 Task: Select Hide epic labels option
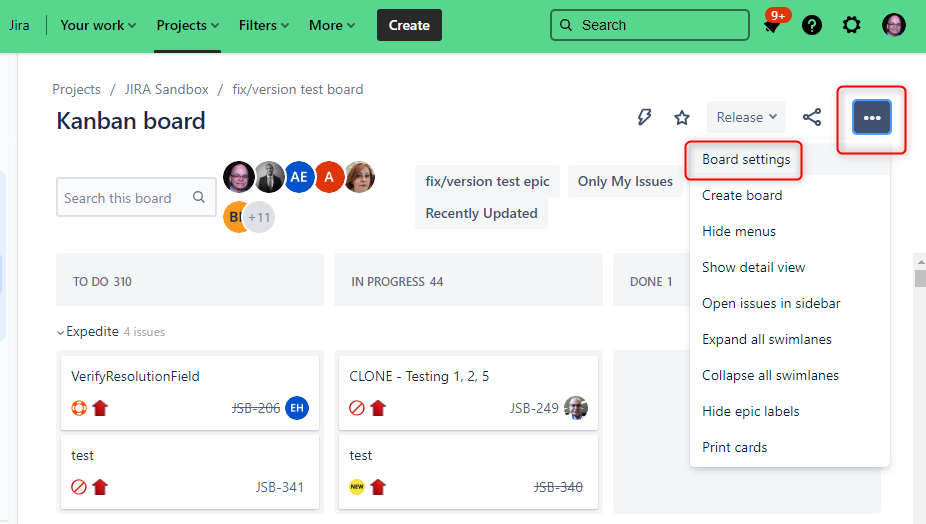click(x=790, y=412)
